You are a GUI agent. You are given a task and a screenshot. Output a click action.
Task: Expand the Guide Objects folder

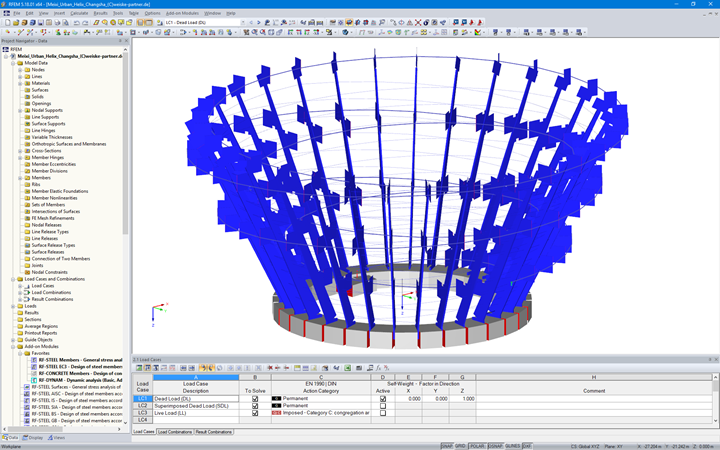[x=13, y=340]
